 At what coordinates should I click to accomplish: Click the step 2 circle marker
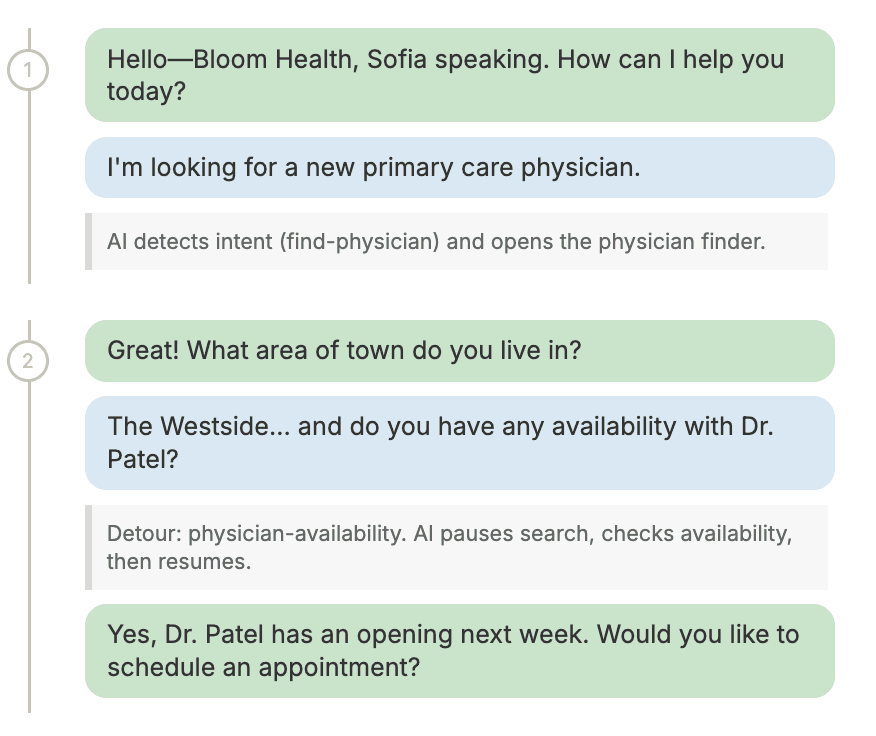click(28, 361)
